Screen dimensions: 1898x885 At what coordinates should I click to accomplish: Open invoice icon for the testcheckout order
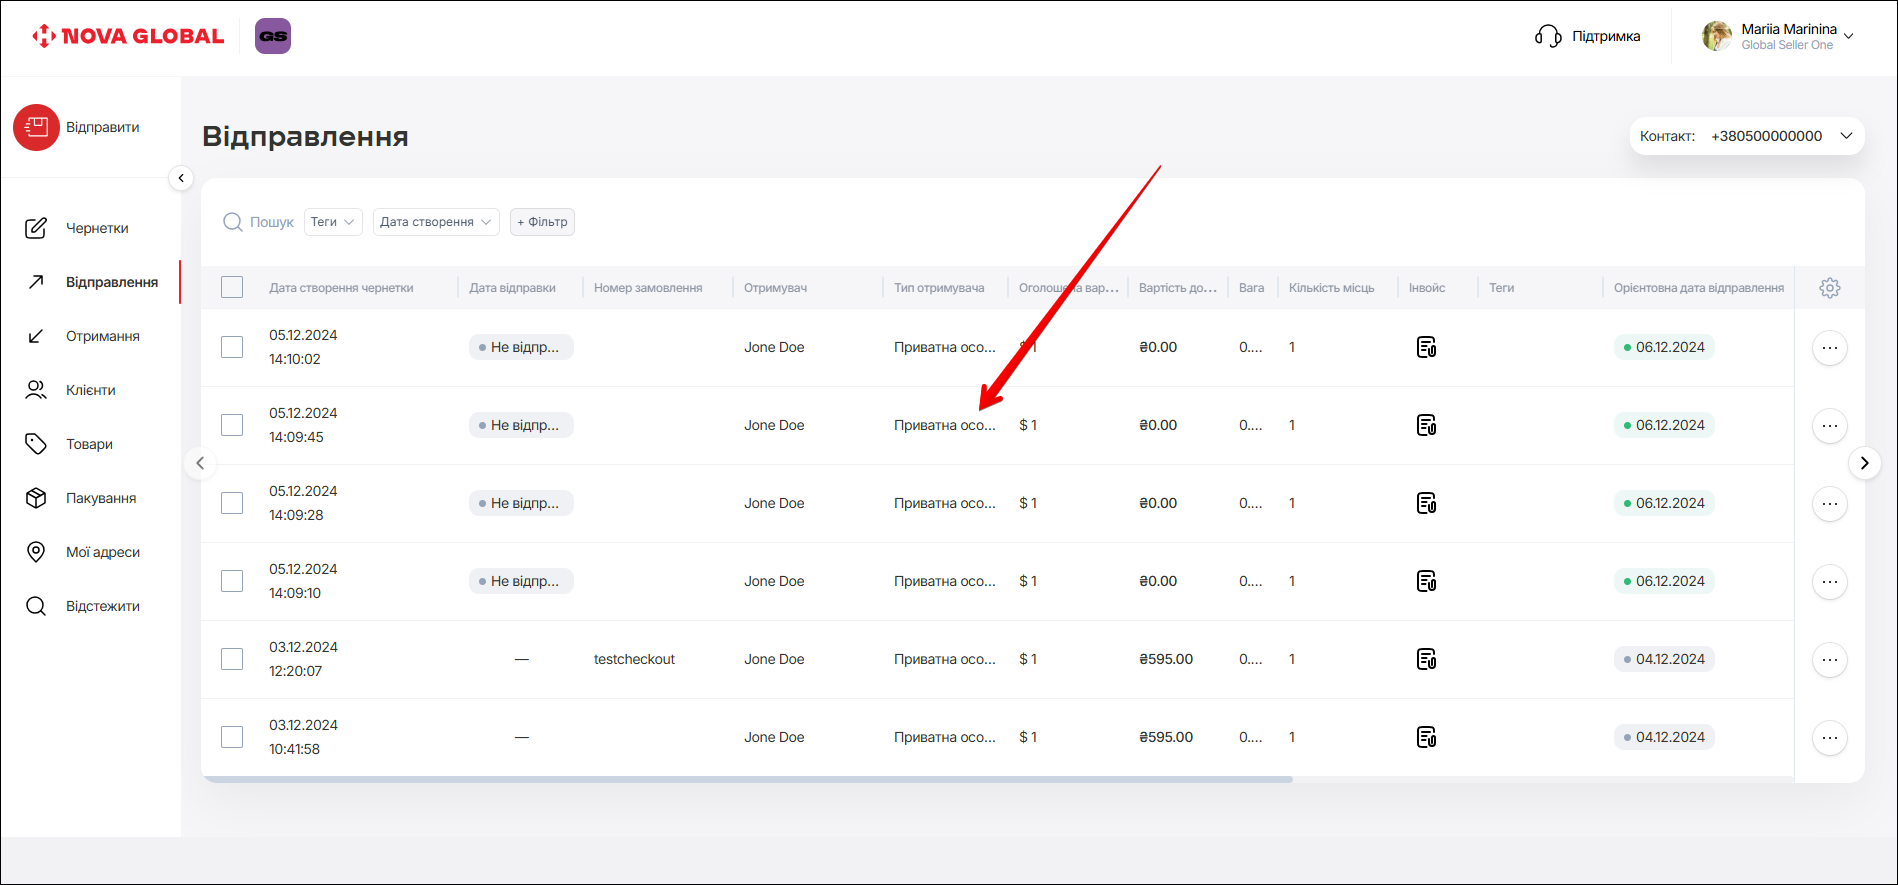click(1426, 660)
